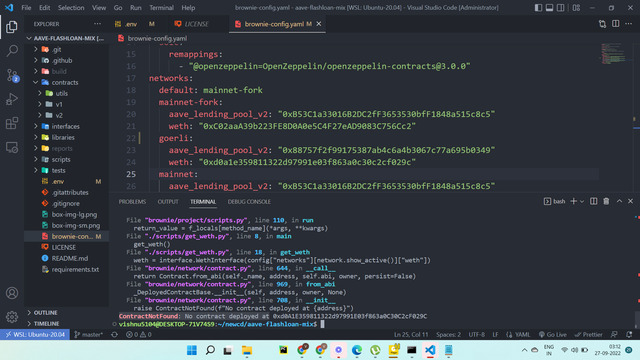Add a new terminal with plus icon
Screen dimensions: 640x360
pos(573,201)
